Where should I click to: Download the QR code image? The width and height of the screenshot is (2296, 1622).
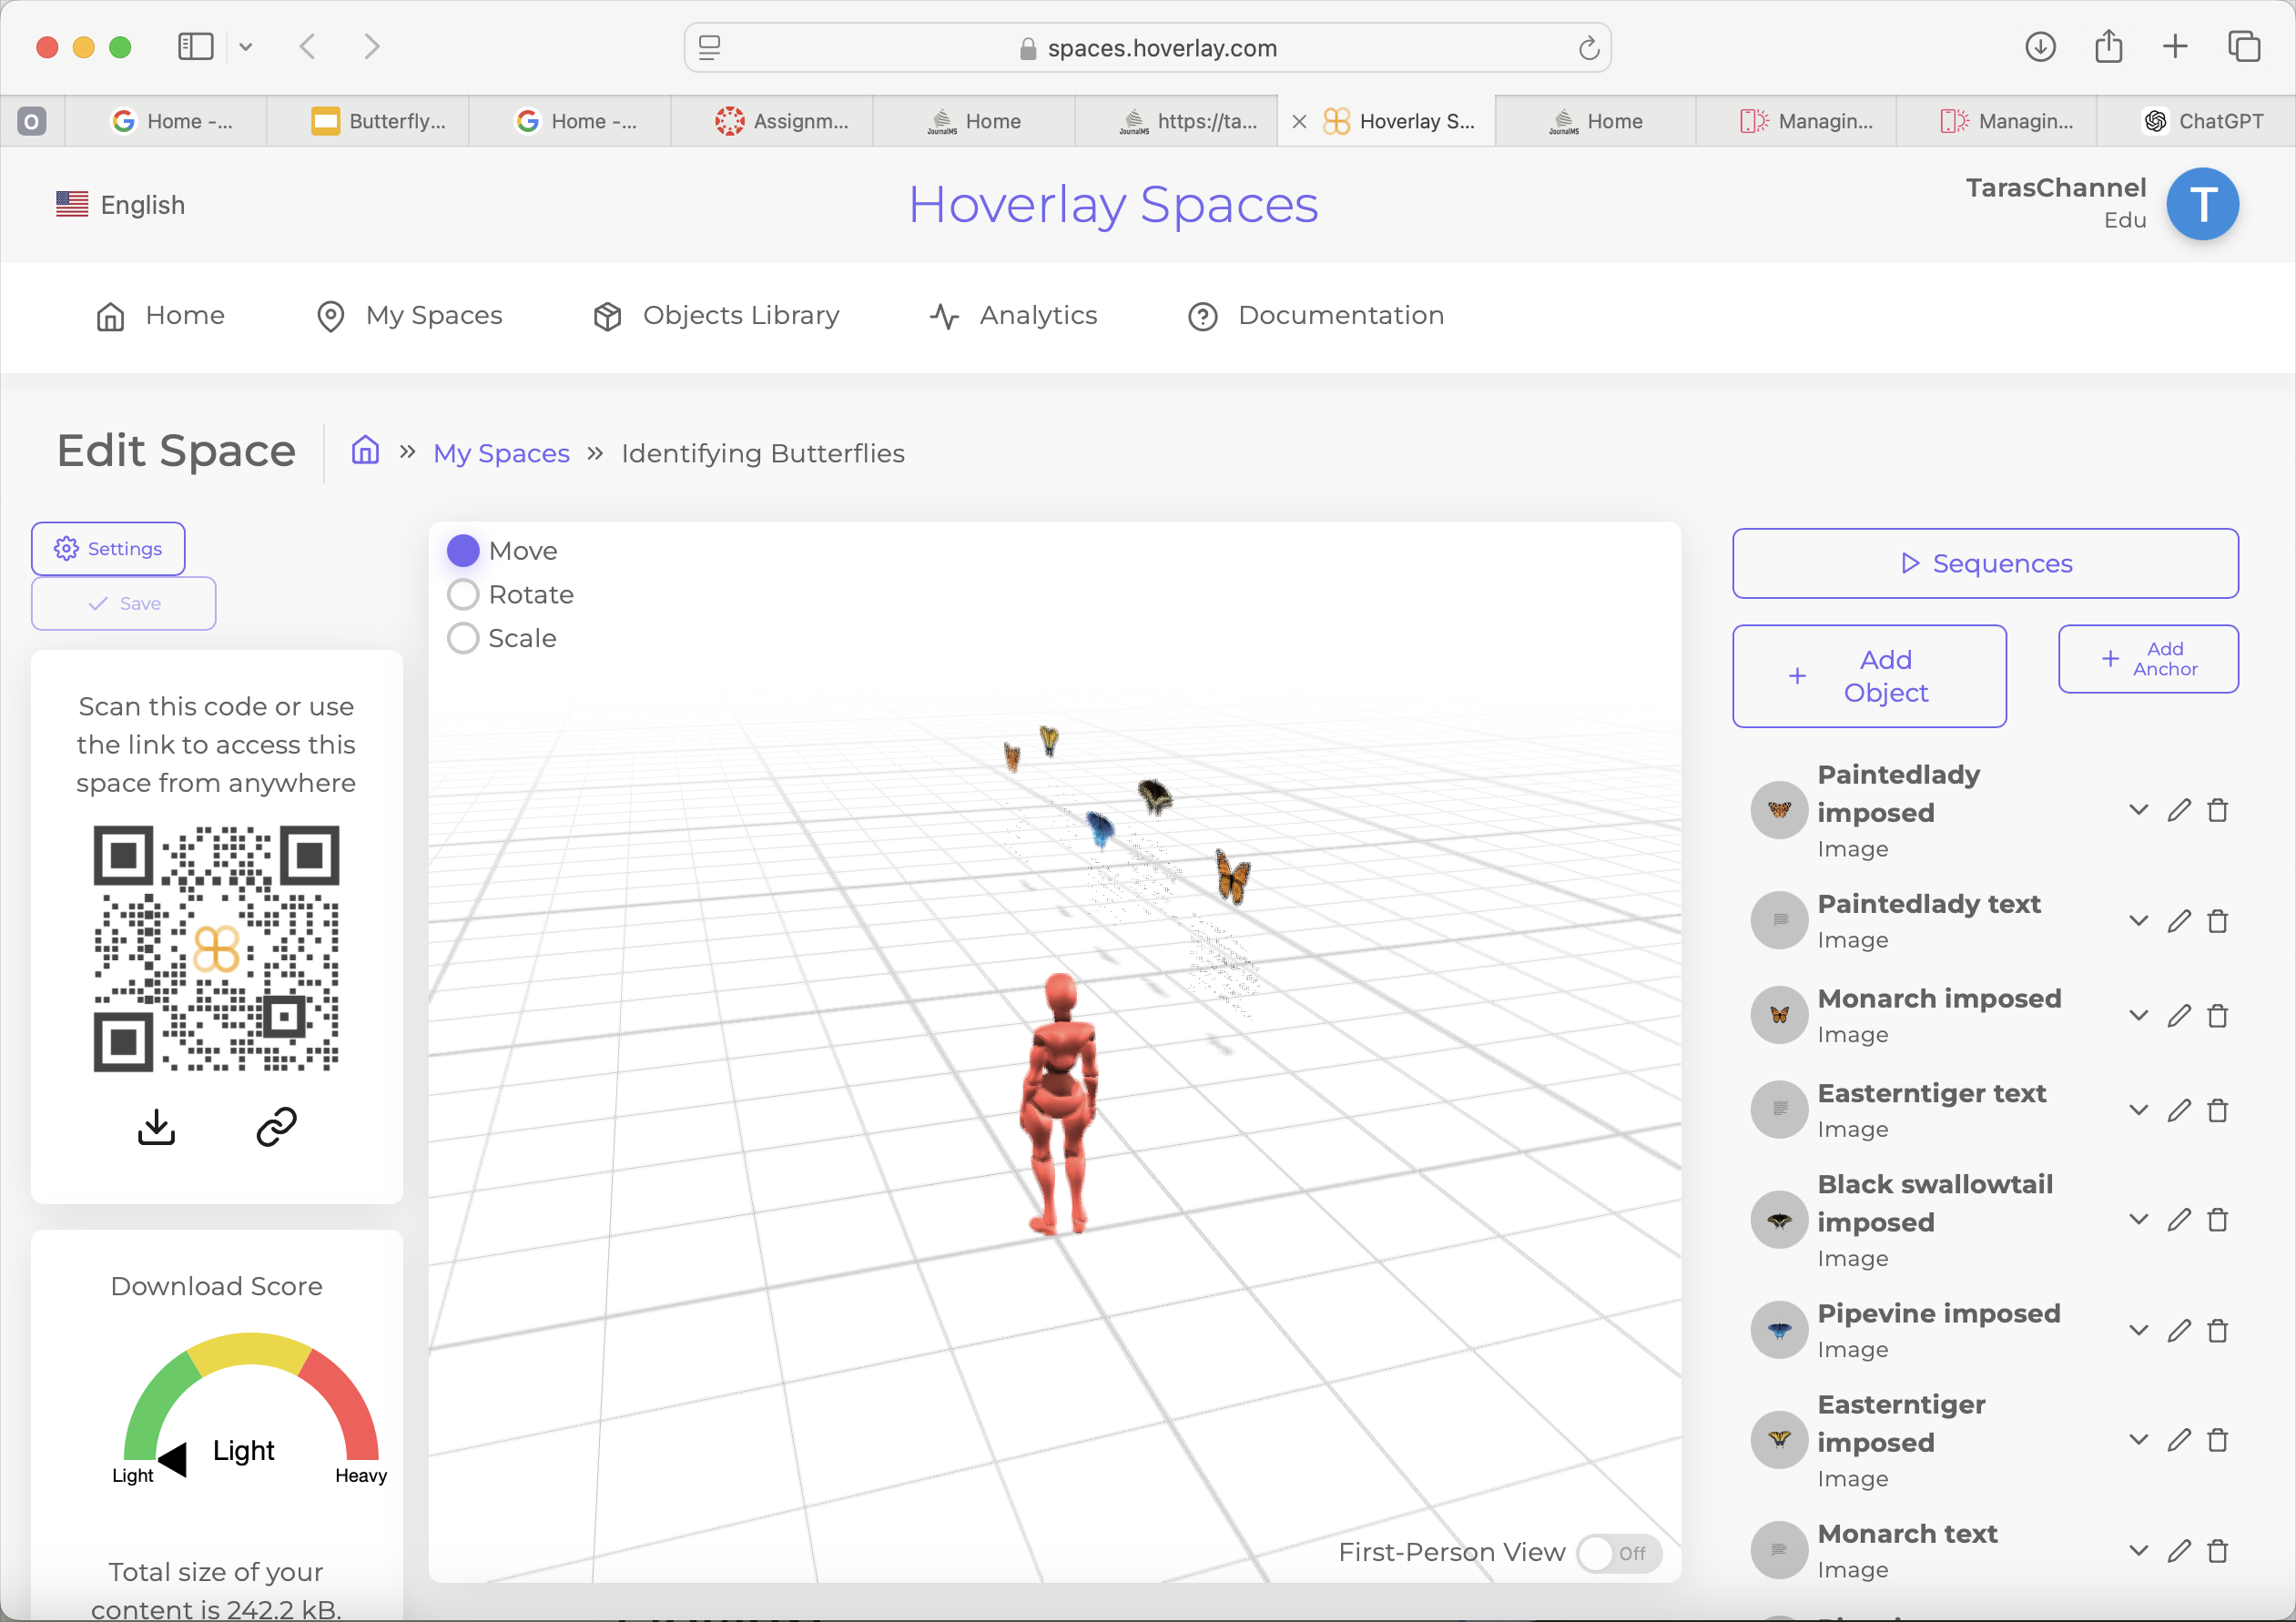(156, 1127)
